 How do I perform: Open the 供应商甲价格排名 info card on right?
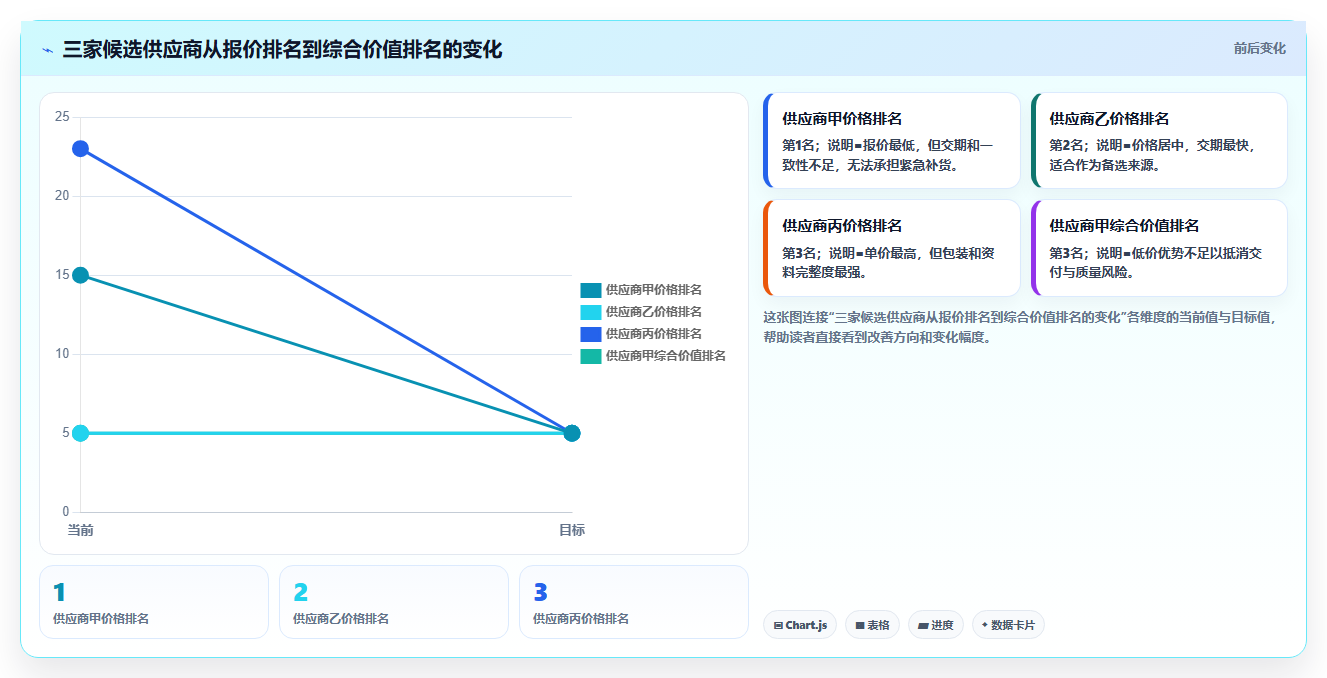coord(891,140)
